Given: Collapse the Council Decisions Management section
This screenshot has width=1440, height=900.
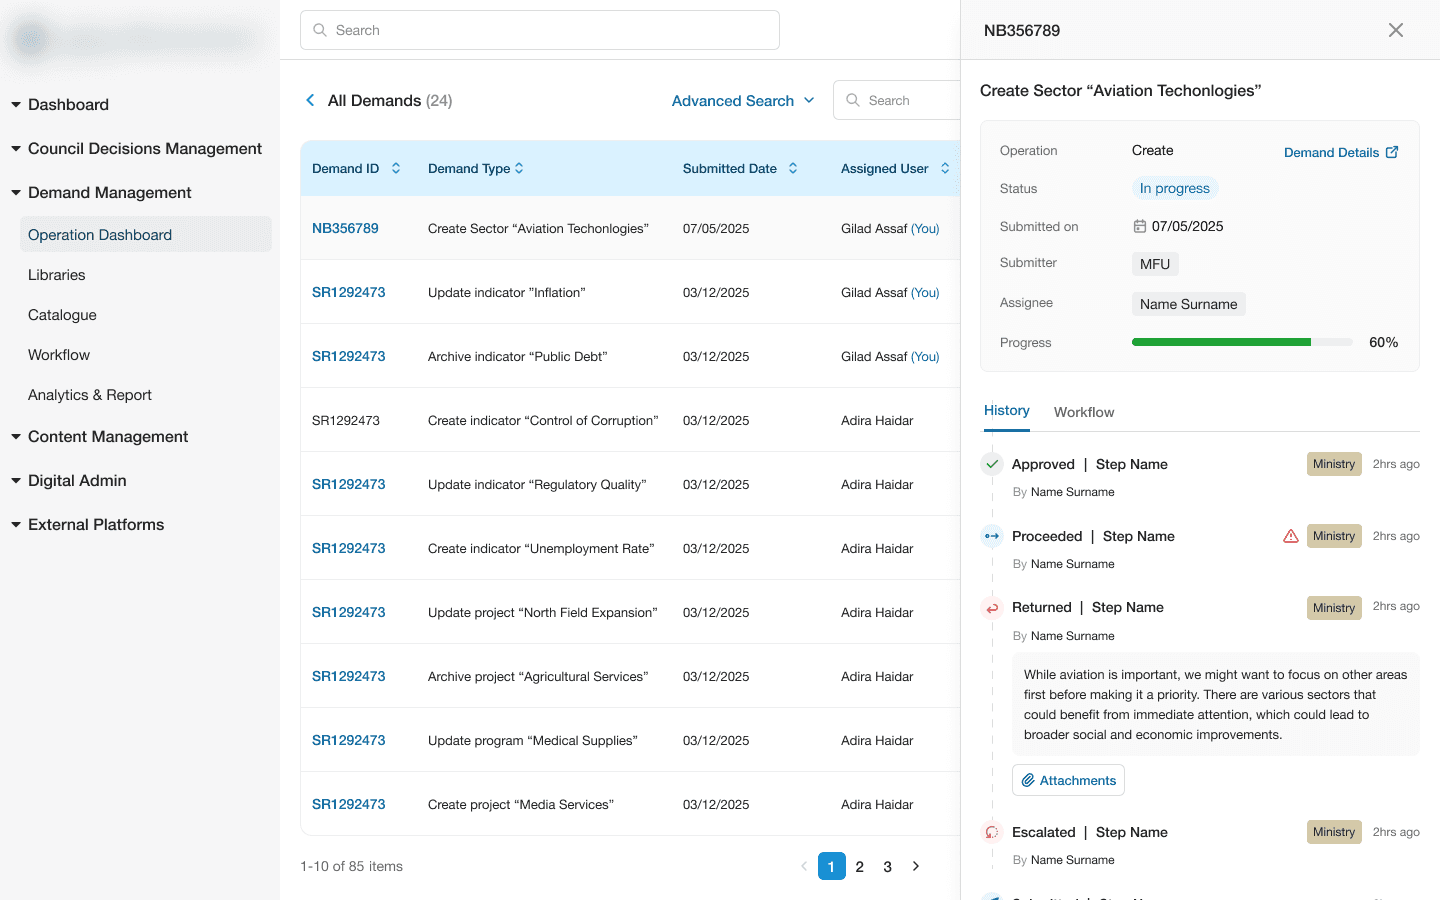Looking at the screenshot, I should click(16, 148).
